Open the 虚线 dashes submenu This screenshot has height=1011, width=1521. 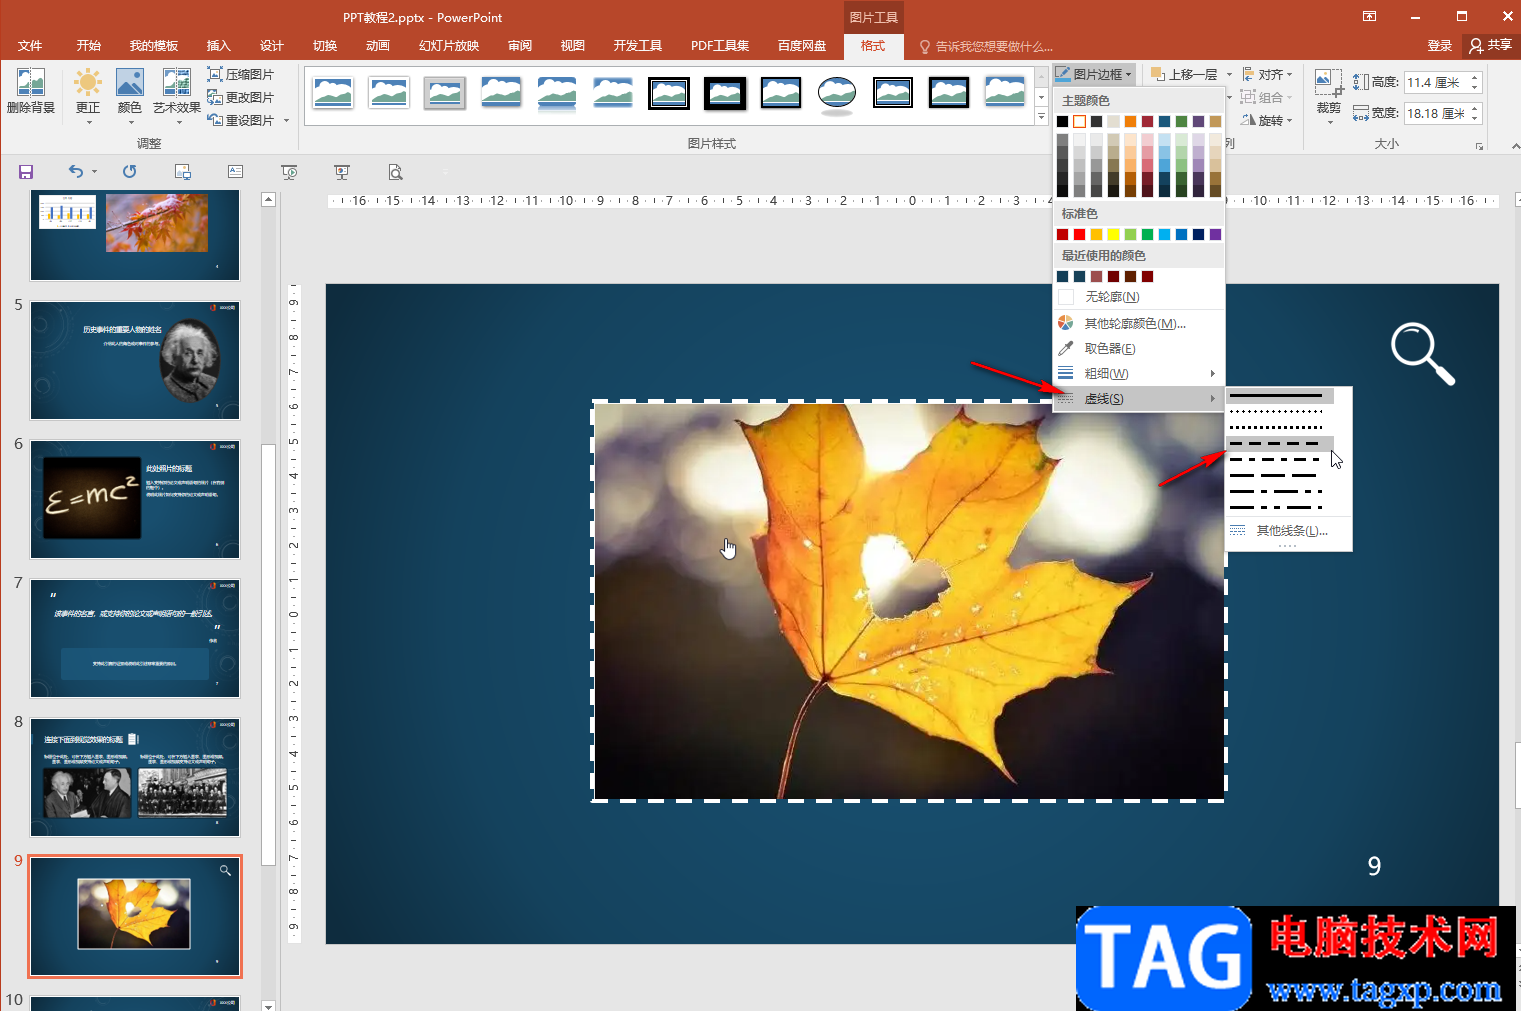coord(1139,398)
